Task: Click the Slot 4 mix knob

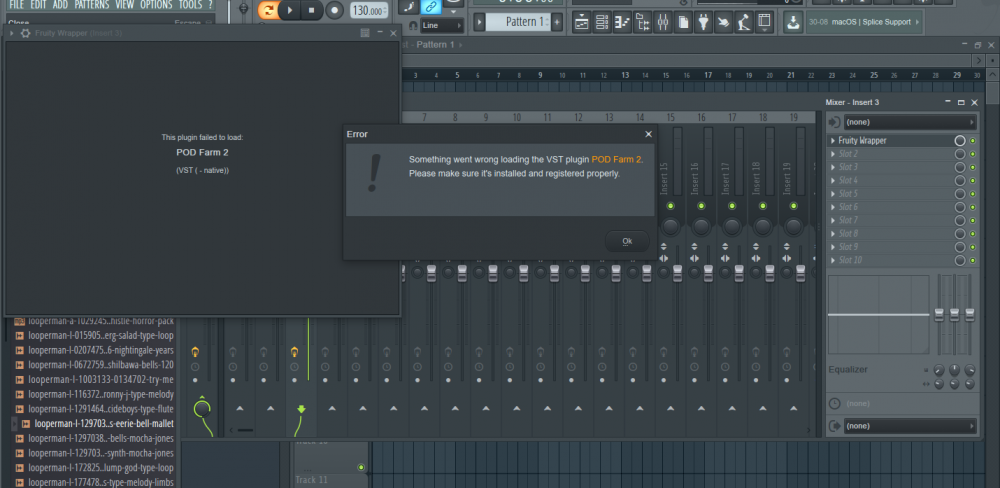Action: [960, 181]
